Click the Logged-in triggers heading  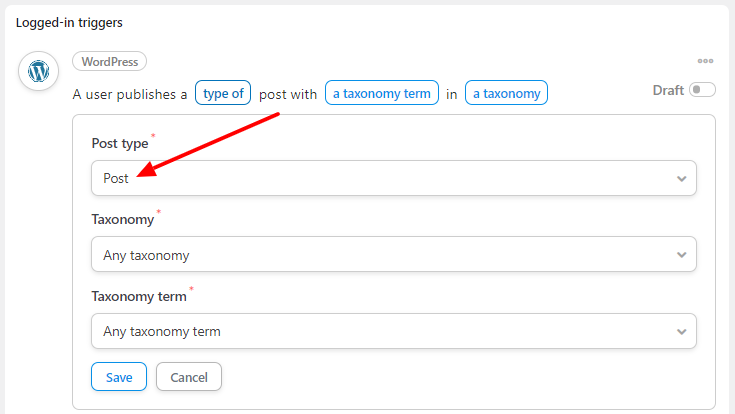click(x=69, y=23)
